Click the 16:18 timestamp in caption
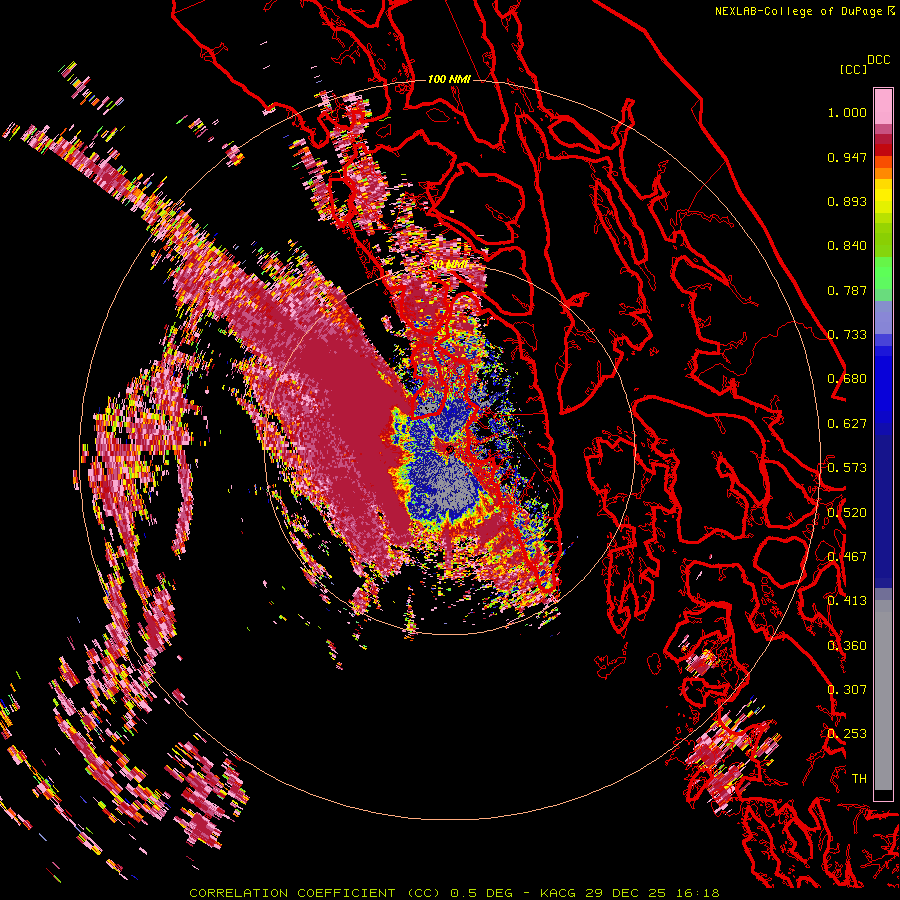Viewport: 900px width, 900px height. coord(697,893)
